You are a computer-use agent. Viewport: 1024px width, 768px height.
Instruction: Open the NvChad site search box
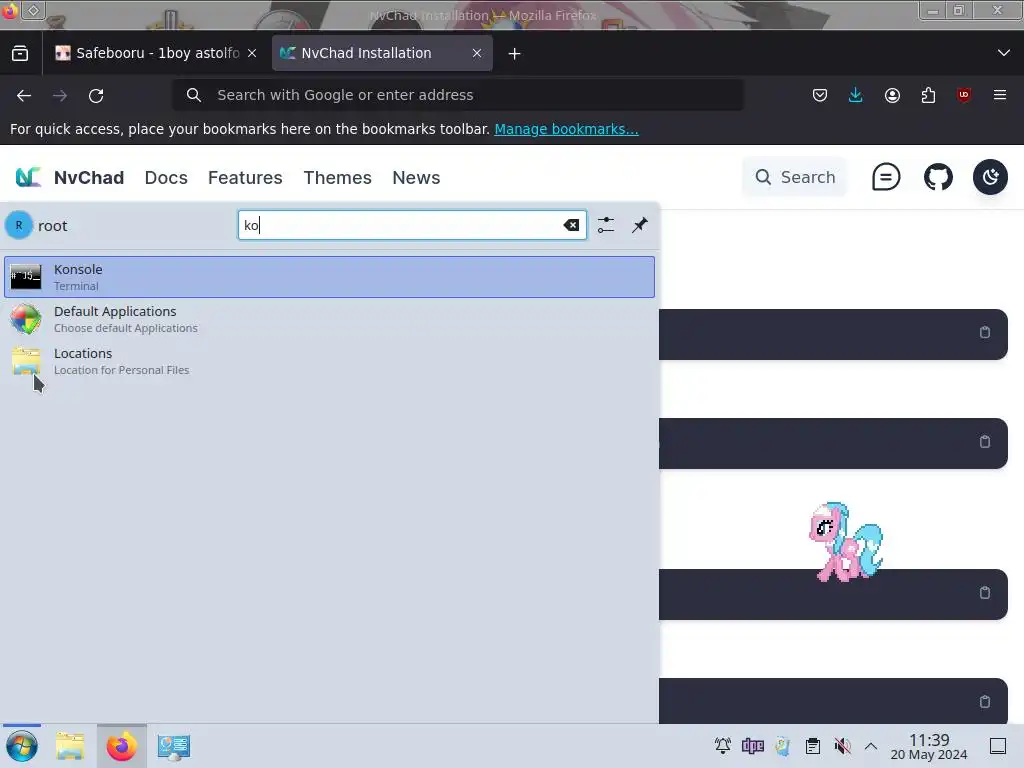coord(795,177)
